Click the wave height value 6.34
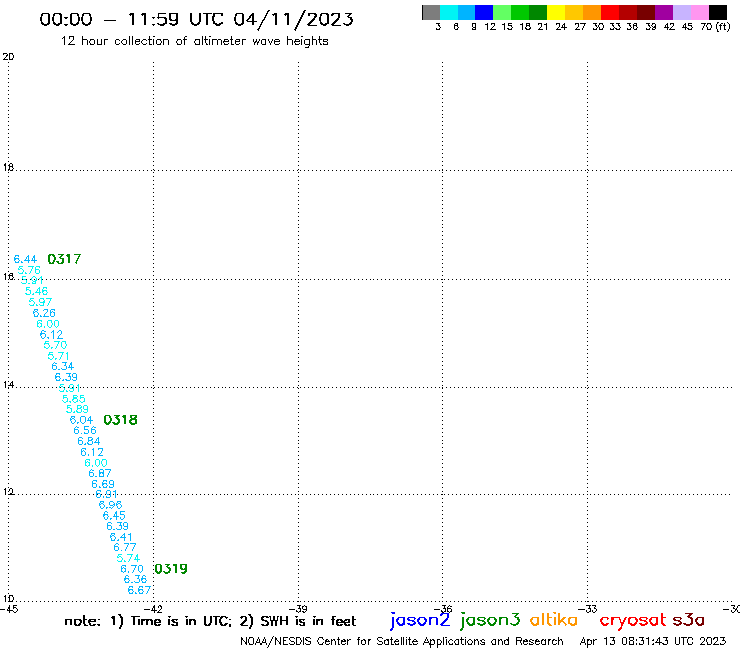Viewport: 740px width, 650px height. point(62,366)
